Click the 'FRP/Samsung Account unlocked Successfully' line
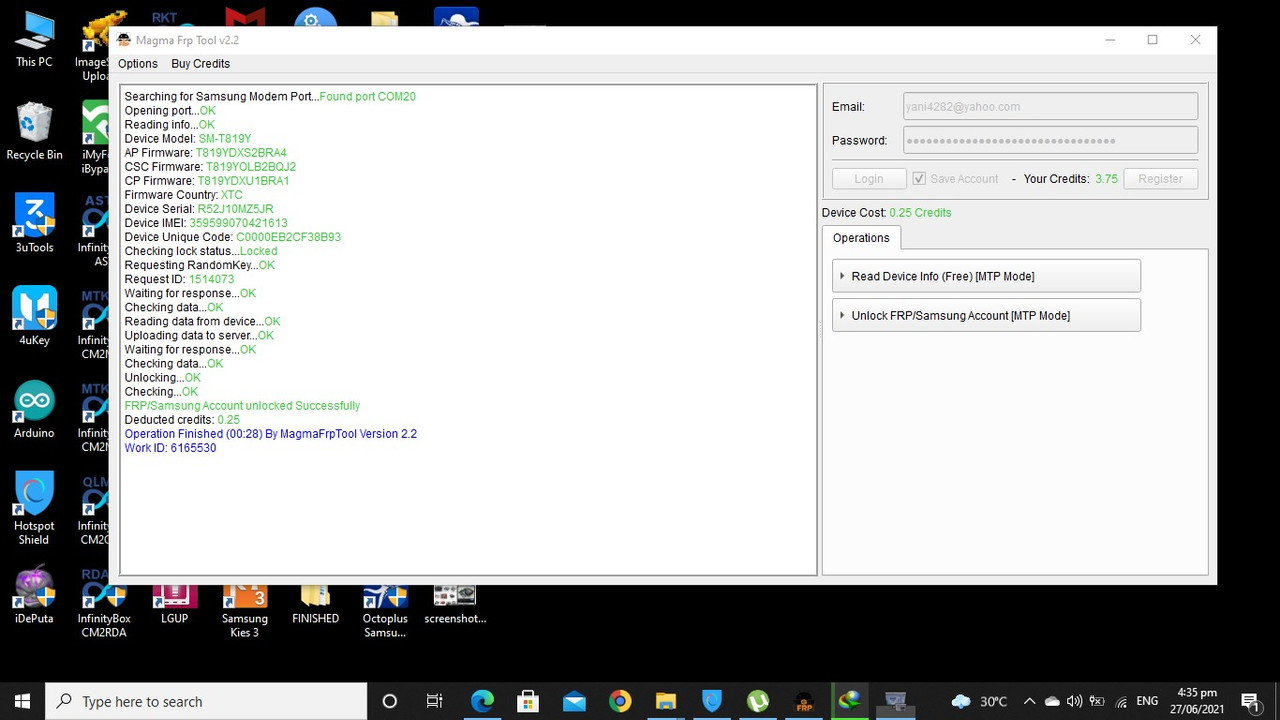 [242, 406]
